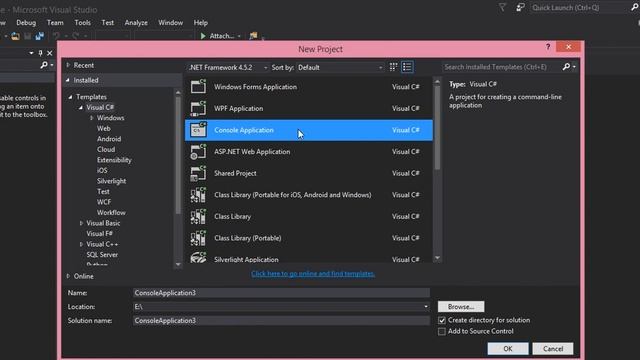Screen dimensions: 640x360
Task: Expand the Windows tree node arrow
Action: (91, 118)
